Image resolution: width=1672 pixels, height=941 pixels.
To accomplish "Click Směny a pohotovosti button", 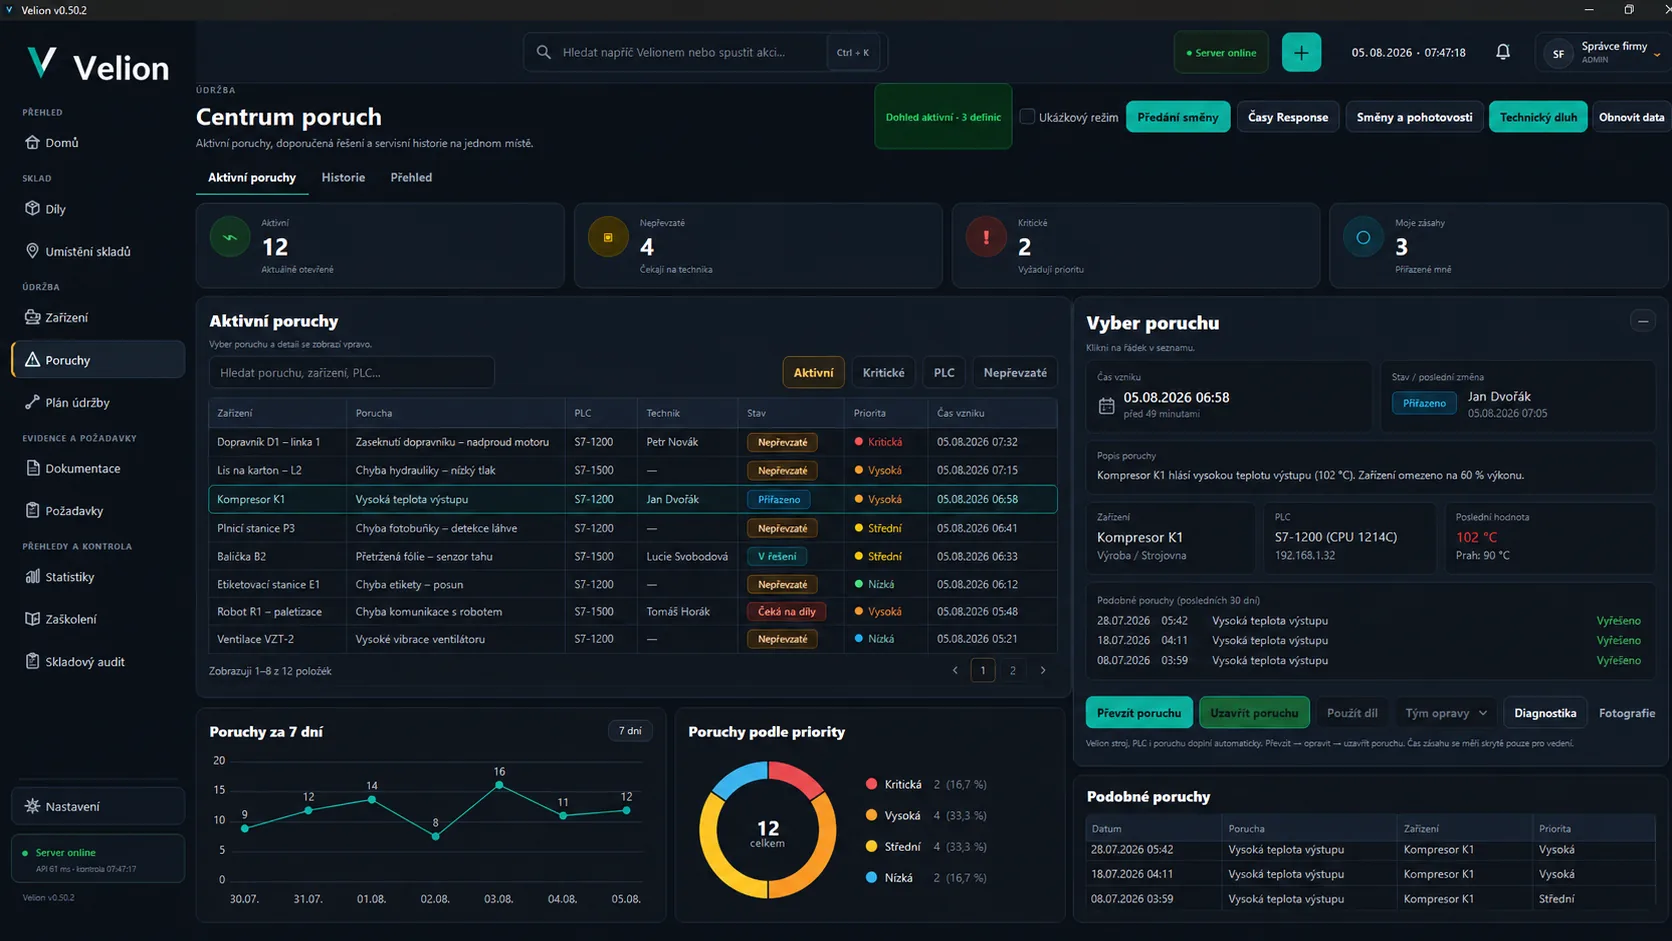I will pos(1414,117).
